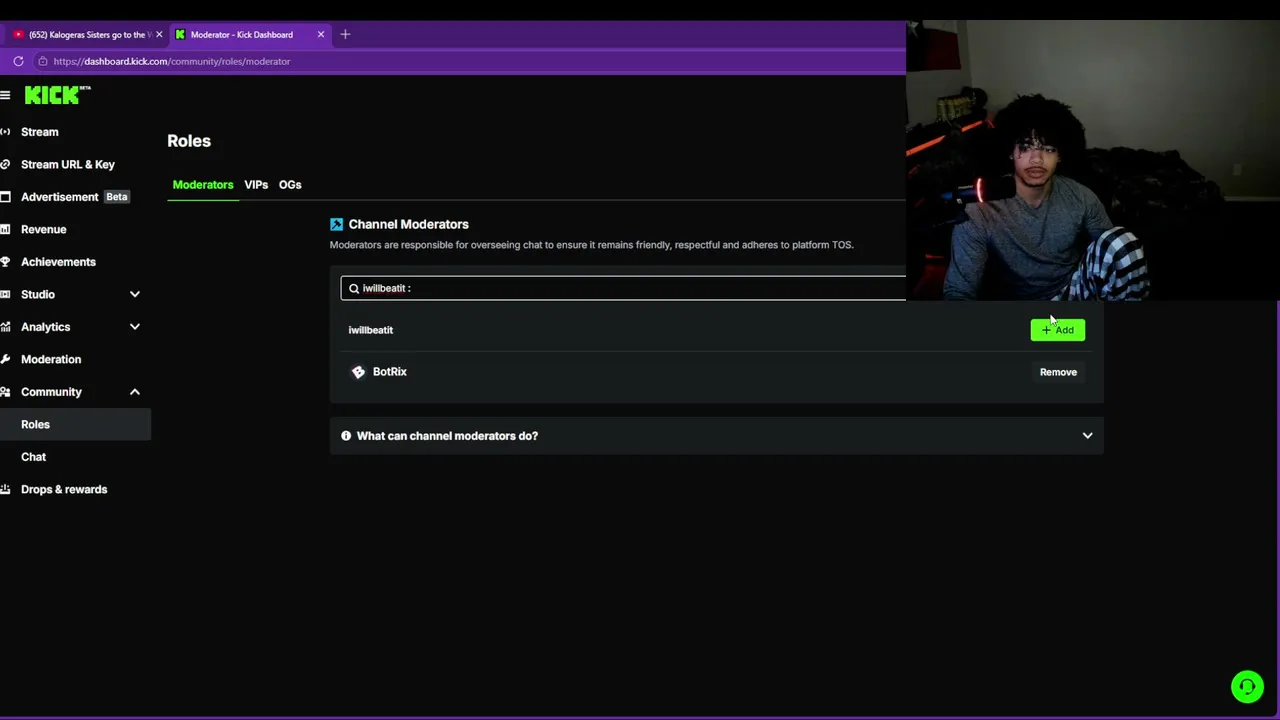Screen dimensions: 1280x720
Task: Click the Moderation wrench icon
Action: tap(5, 359)
